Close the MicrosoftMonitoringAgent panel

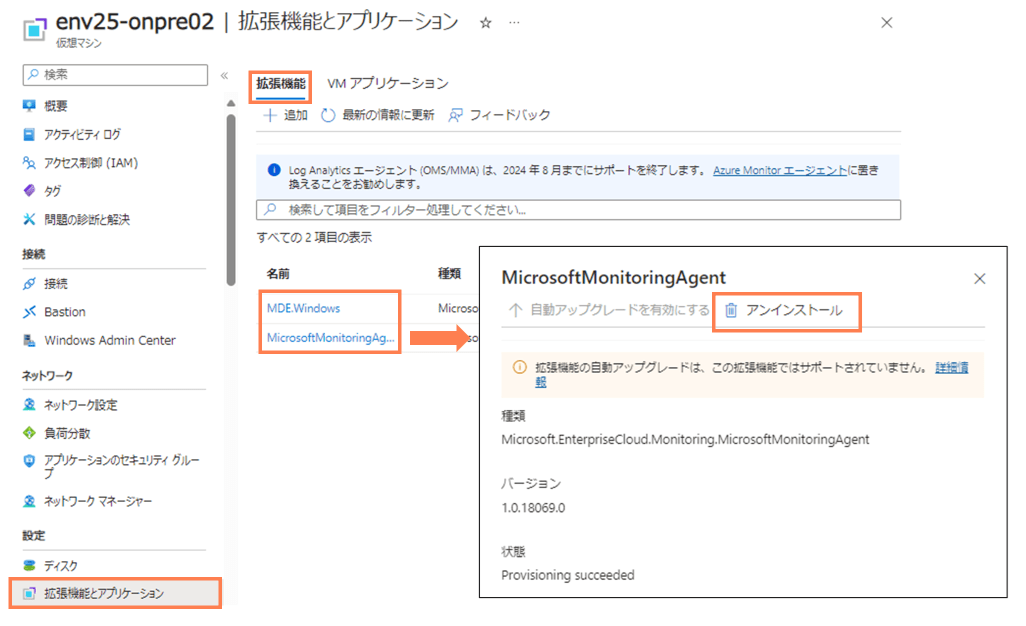coord(980,279)
